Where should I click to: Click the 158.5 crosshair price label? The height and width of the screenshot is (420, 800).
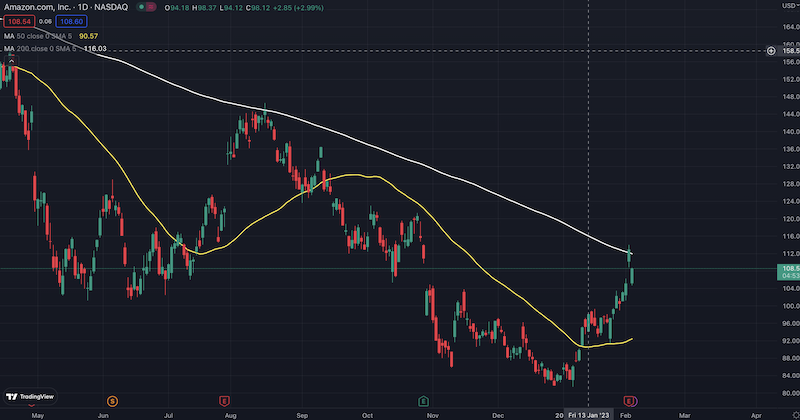coord(790,51)
